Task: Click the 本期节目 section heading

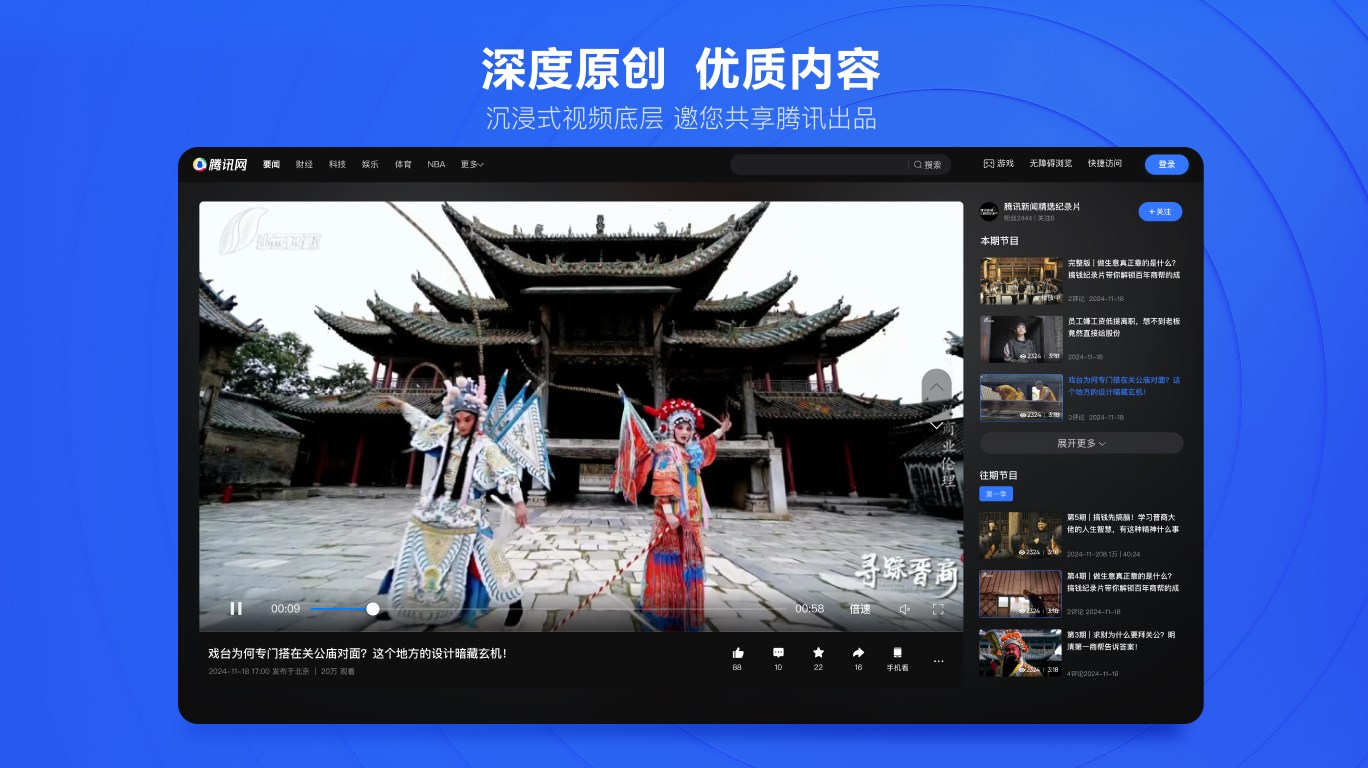Action: pos(999,241)
